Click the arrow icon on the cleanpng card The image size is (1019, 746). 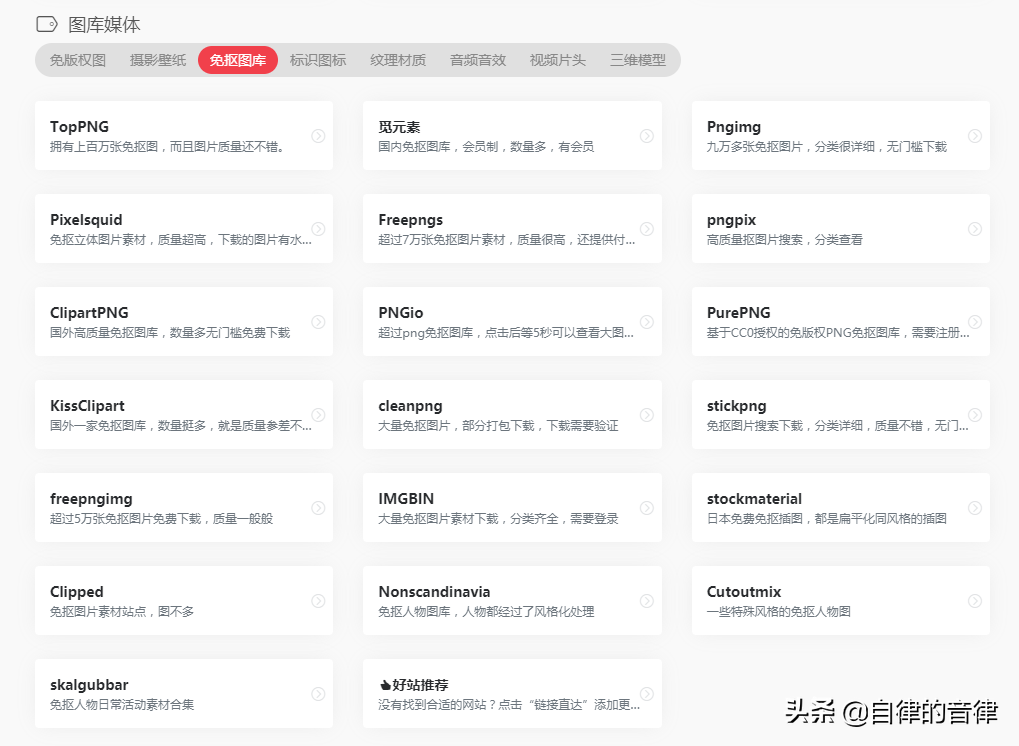point(647,415)
